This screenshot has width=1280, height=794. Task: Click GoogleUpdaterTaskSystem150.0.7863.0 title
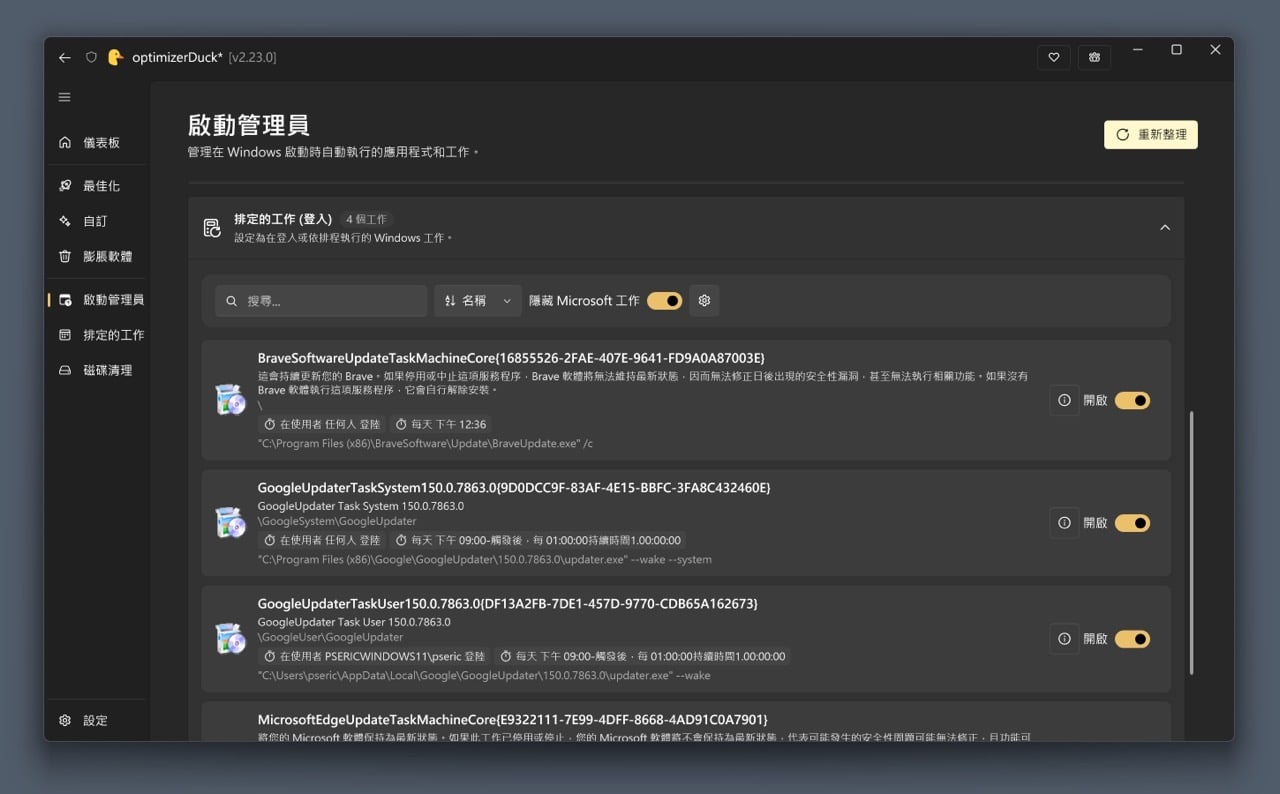tap(514, 488)
